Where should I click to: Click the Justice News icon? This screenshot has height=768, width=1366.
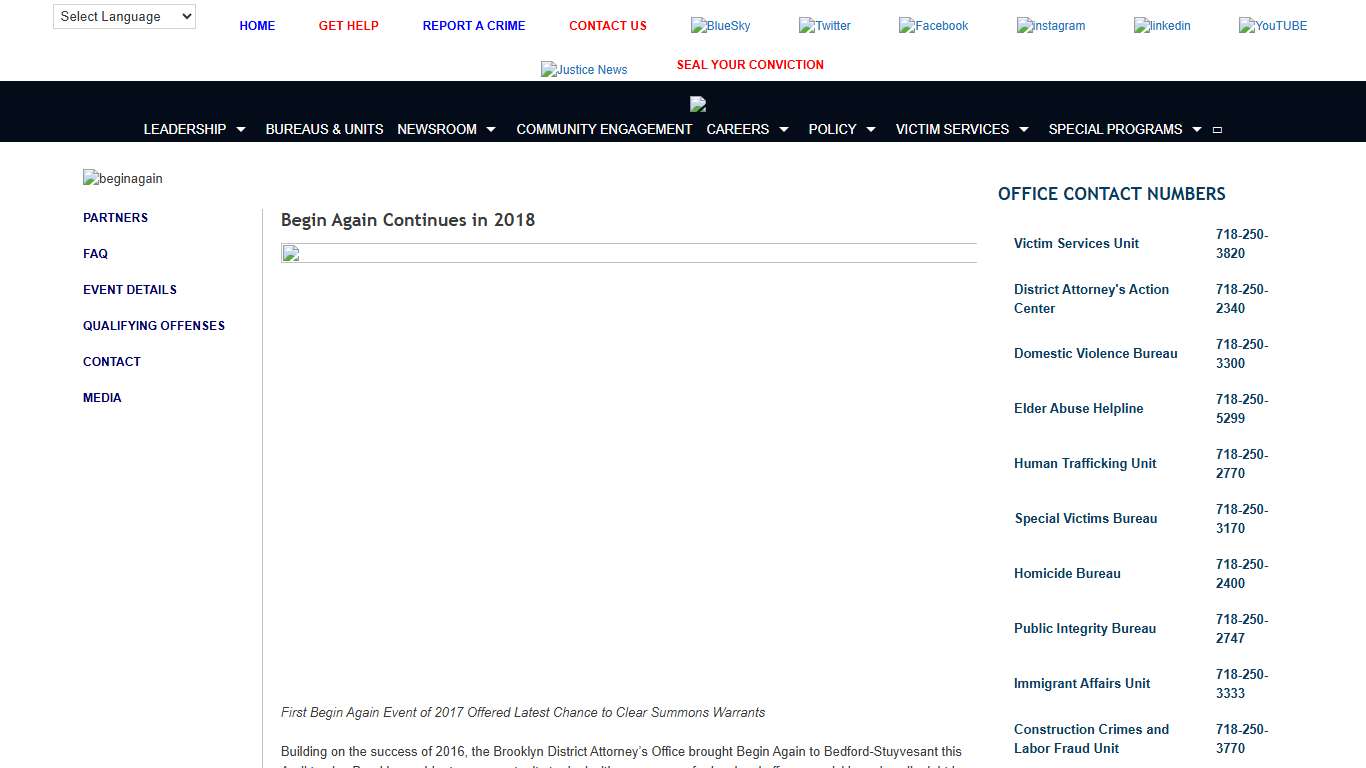584,69
